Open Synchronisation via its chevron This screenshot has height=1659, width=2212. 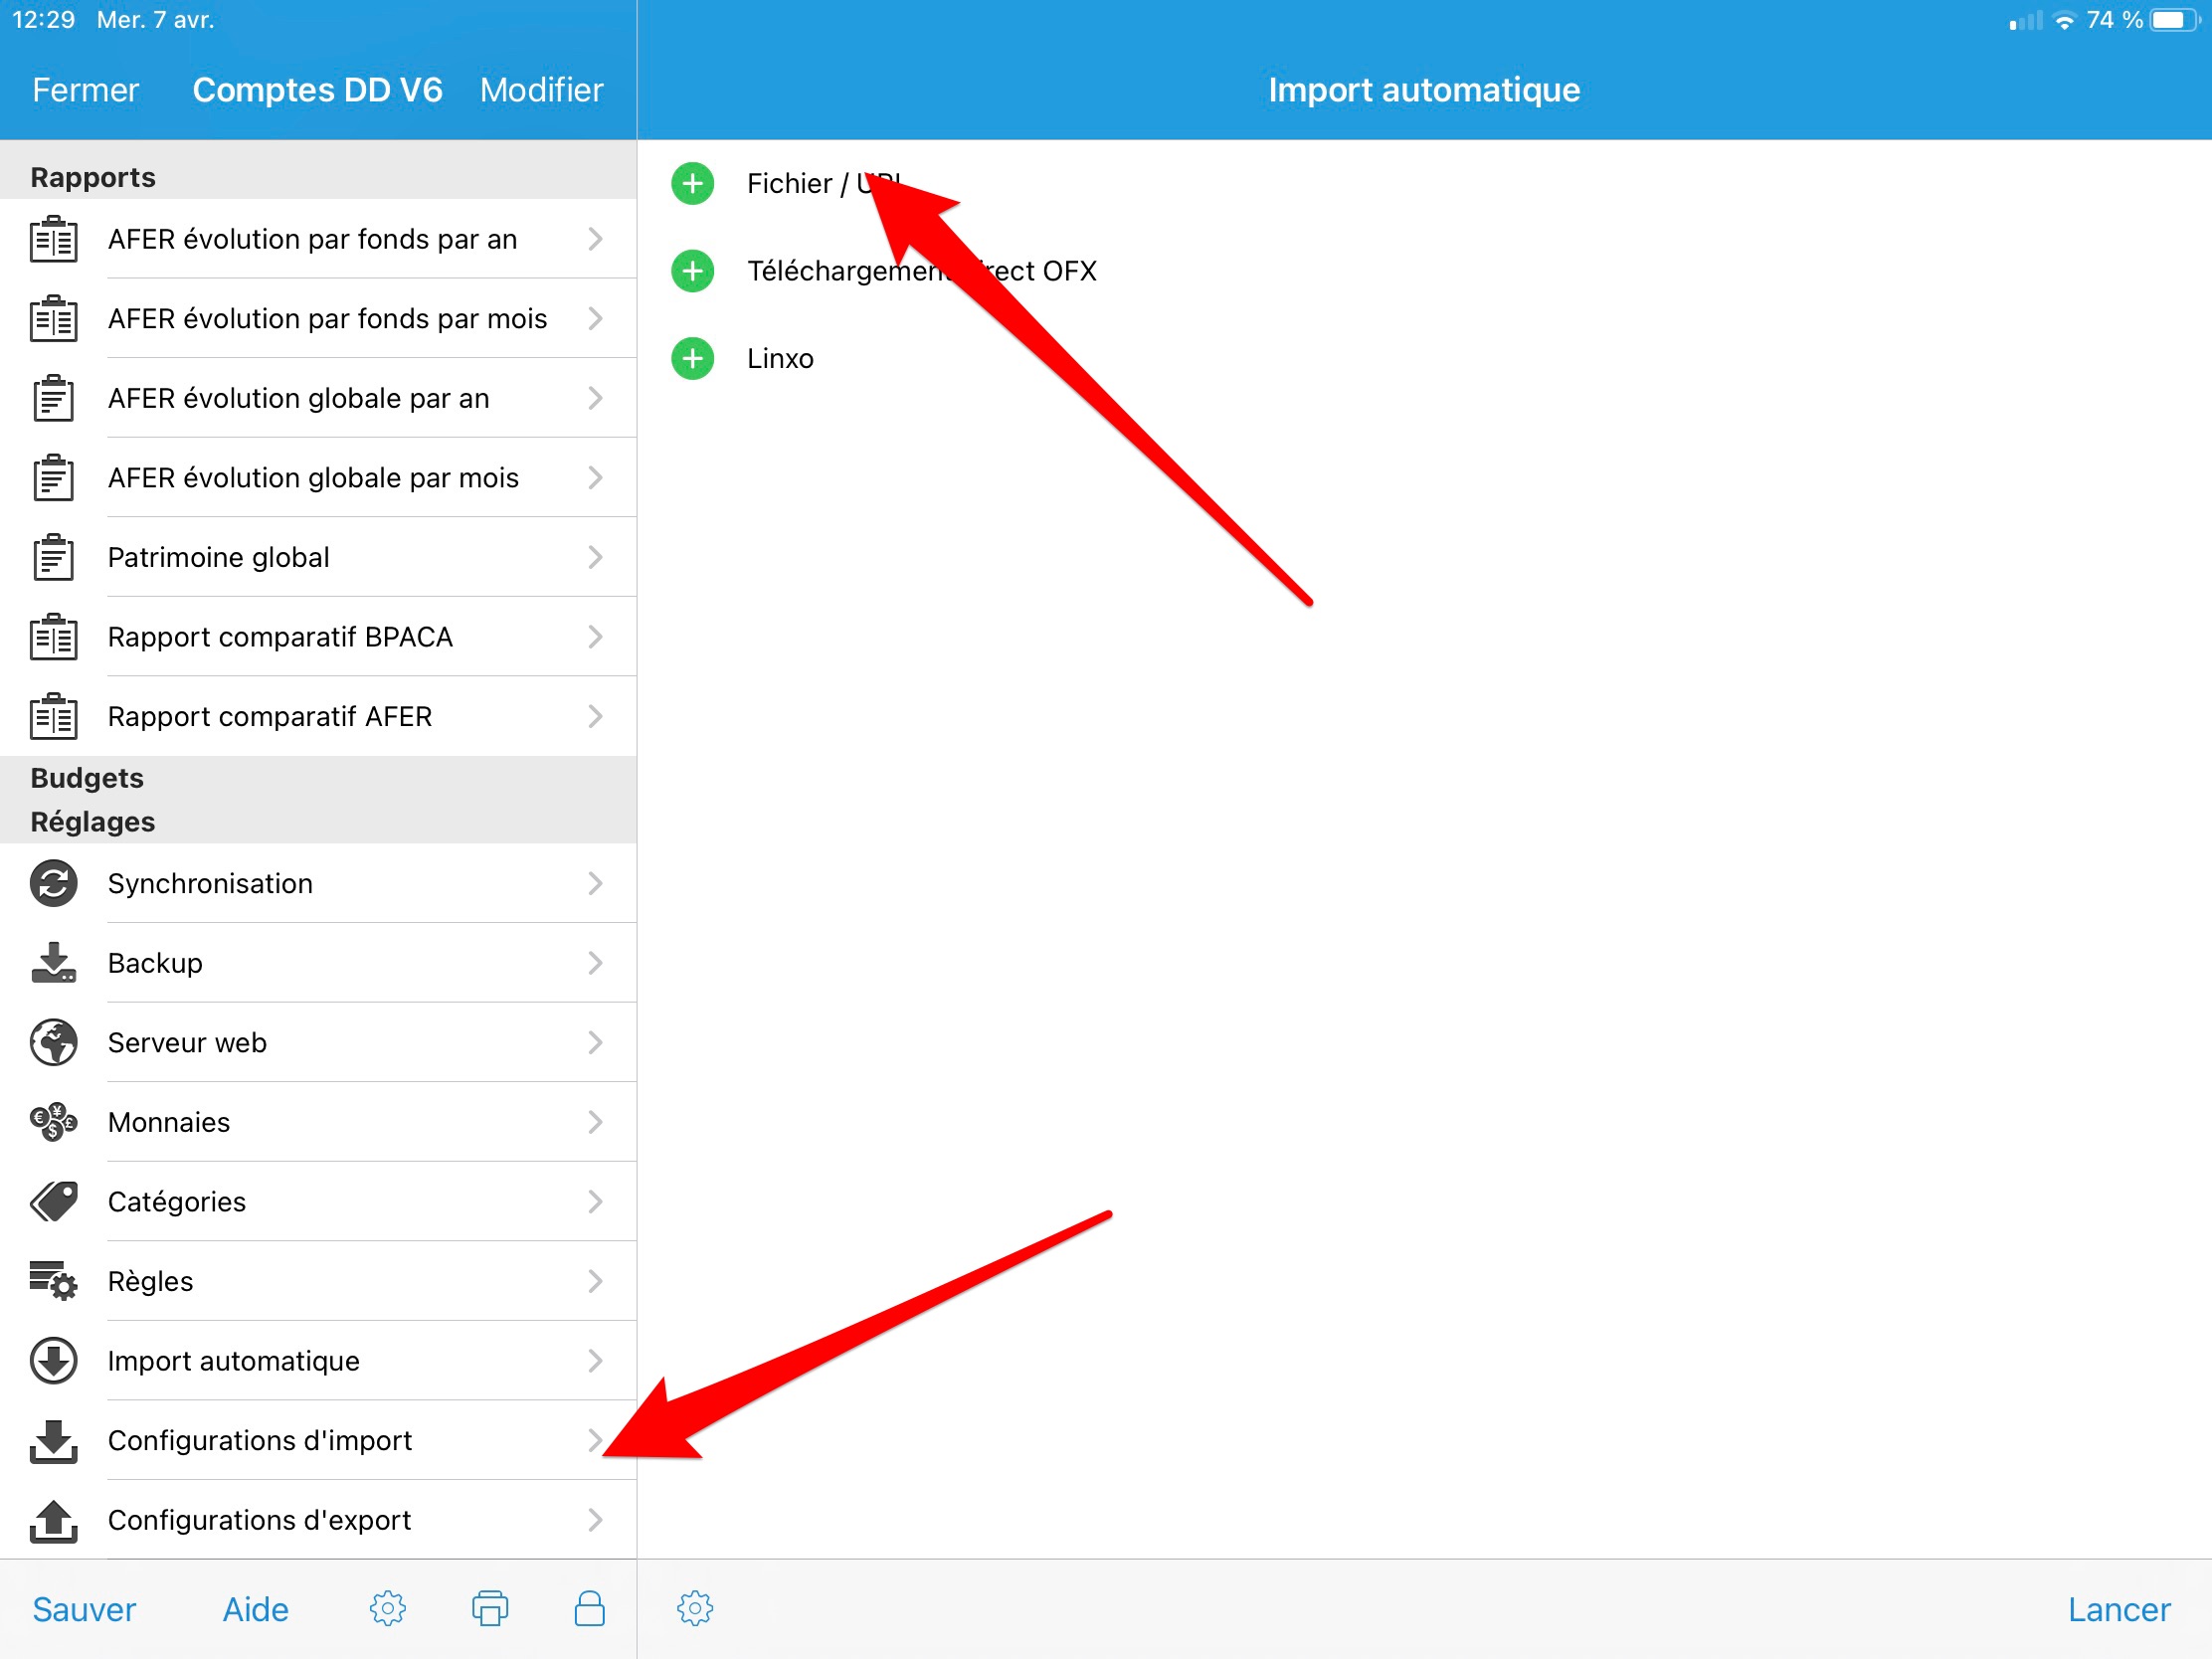pos(595,884)
